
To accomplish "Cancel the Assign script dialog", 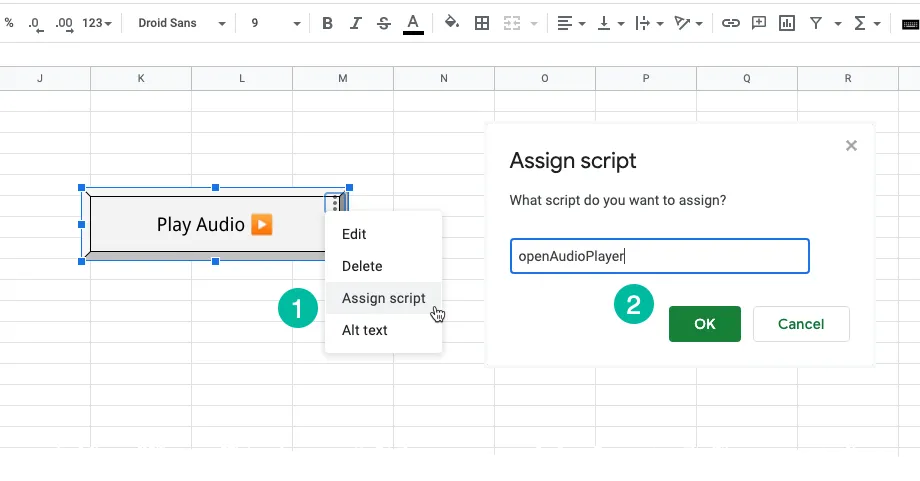I will click(801, 324).
